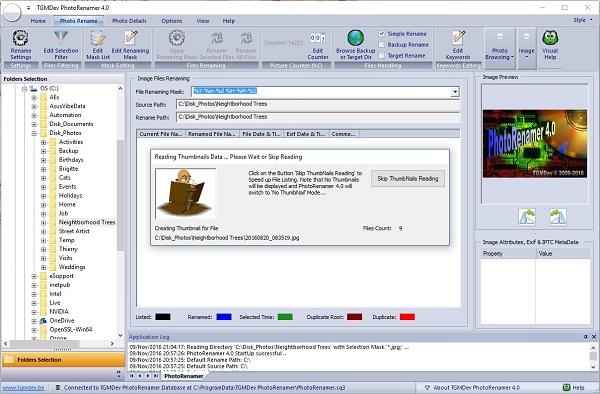Browse Backup or Target Dir globe

(x=355, y=38)
